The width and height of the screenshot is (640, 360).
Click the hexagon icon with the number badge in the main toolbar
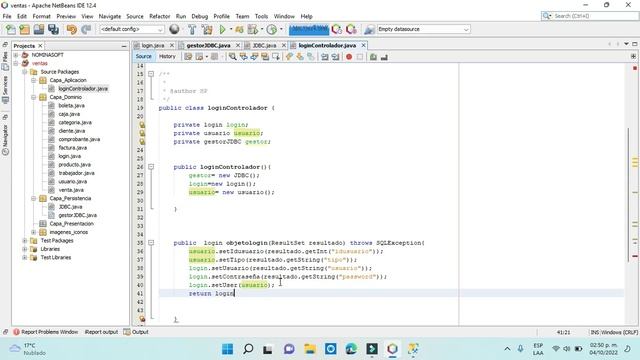337,29
